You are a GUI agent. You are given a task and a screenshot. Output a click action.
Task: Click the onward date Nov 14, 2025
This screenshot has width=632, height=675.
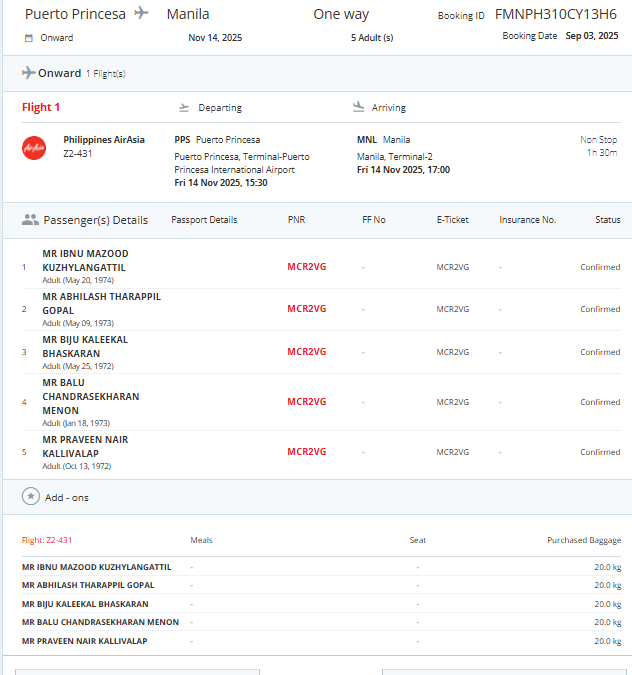[x=215, y=38]
